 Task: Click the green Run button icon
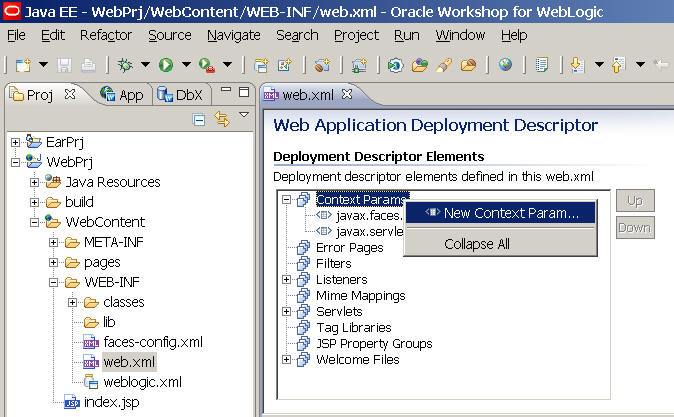pyautogui.click(x=166, y=65)
